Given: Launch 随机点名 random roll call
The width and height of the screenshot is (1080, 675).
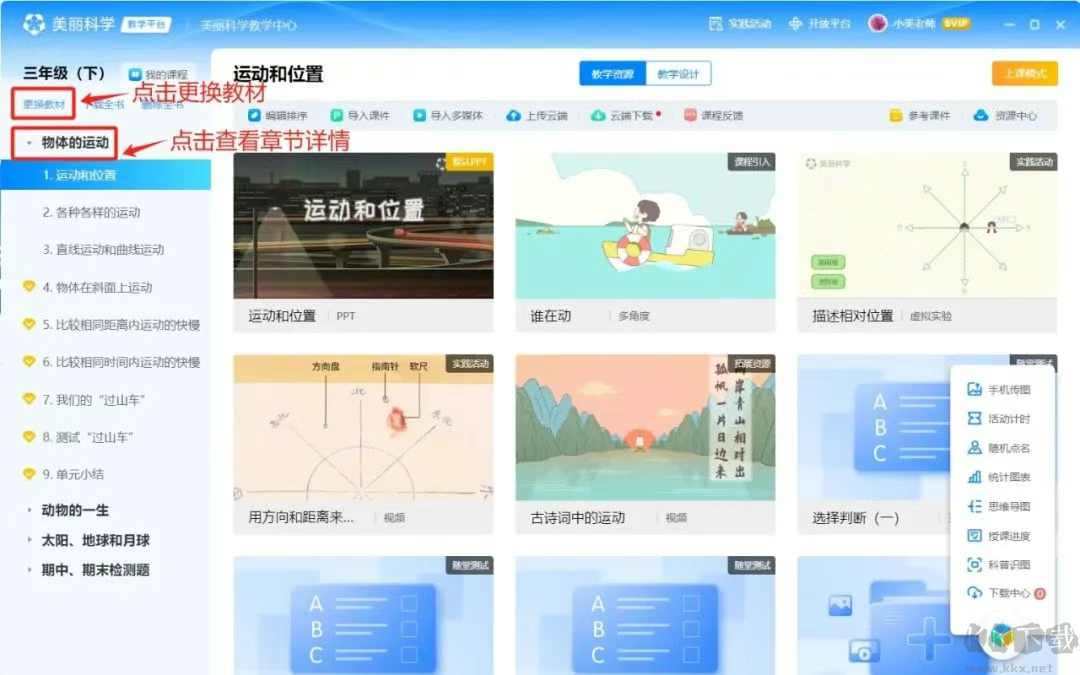Looking at the screenshot, I should 999,448.
